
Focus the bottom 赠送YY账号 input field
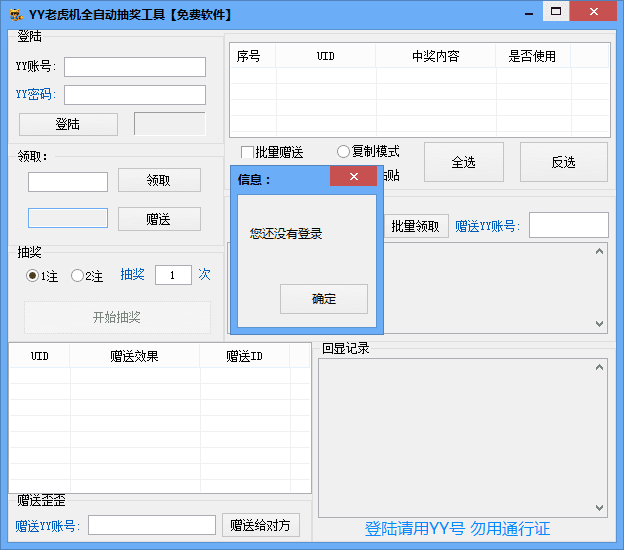152,525
